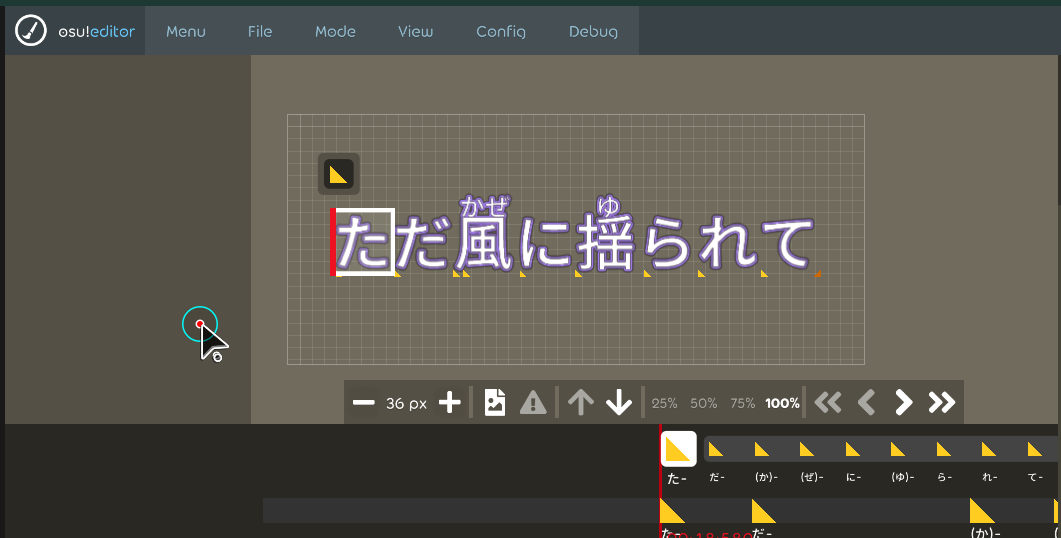Click the double right chevron icon

(942, 403)
